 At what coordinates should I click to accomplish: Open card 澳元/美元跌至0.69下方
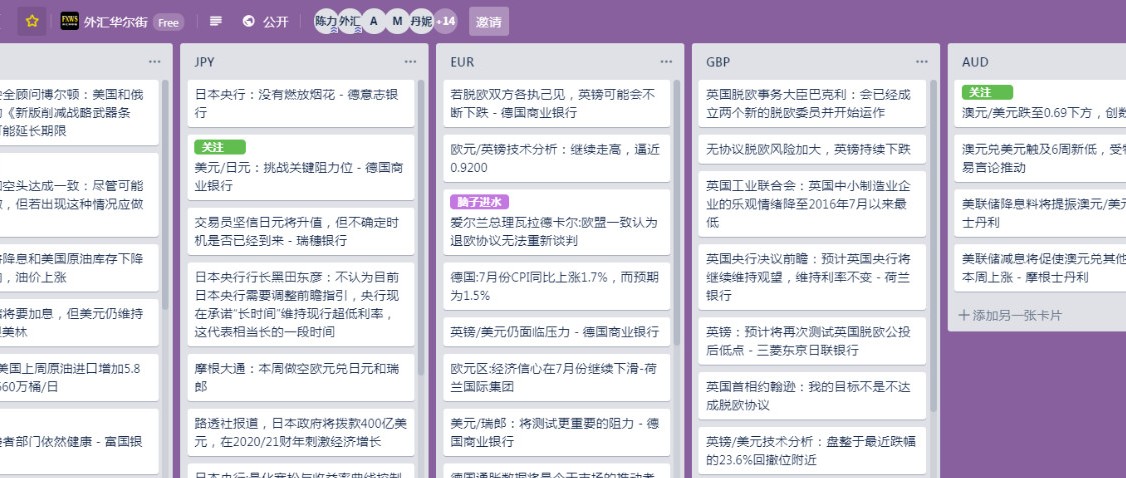(x=1041, y=103)
